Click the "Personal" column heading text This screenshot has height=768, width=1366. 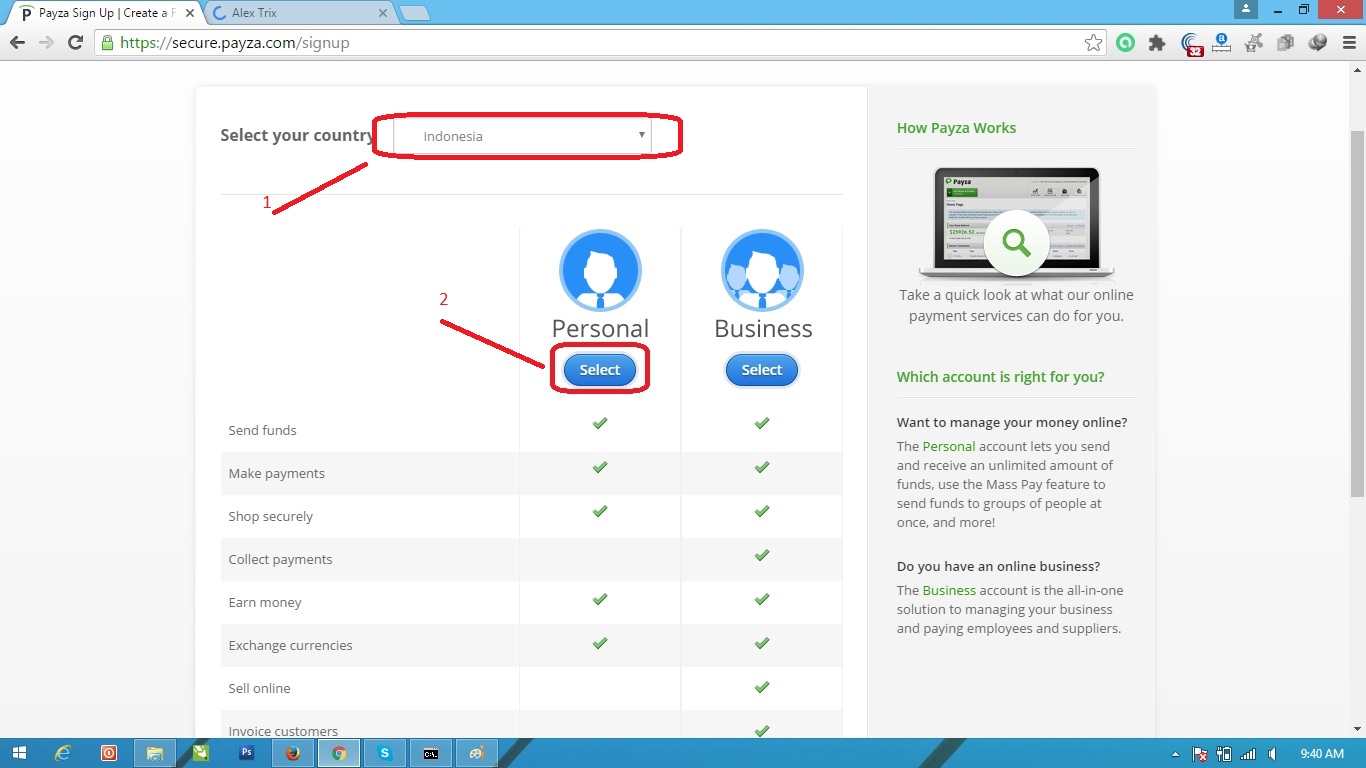600,328
